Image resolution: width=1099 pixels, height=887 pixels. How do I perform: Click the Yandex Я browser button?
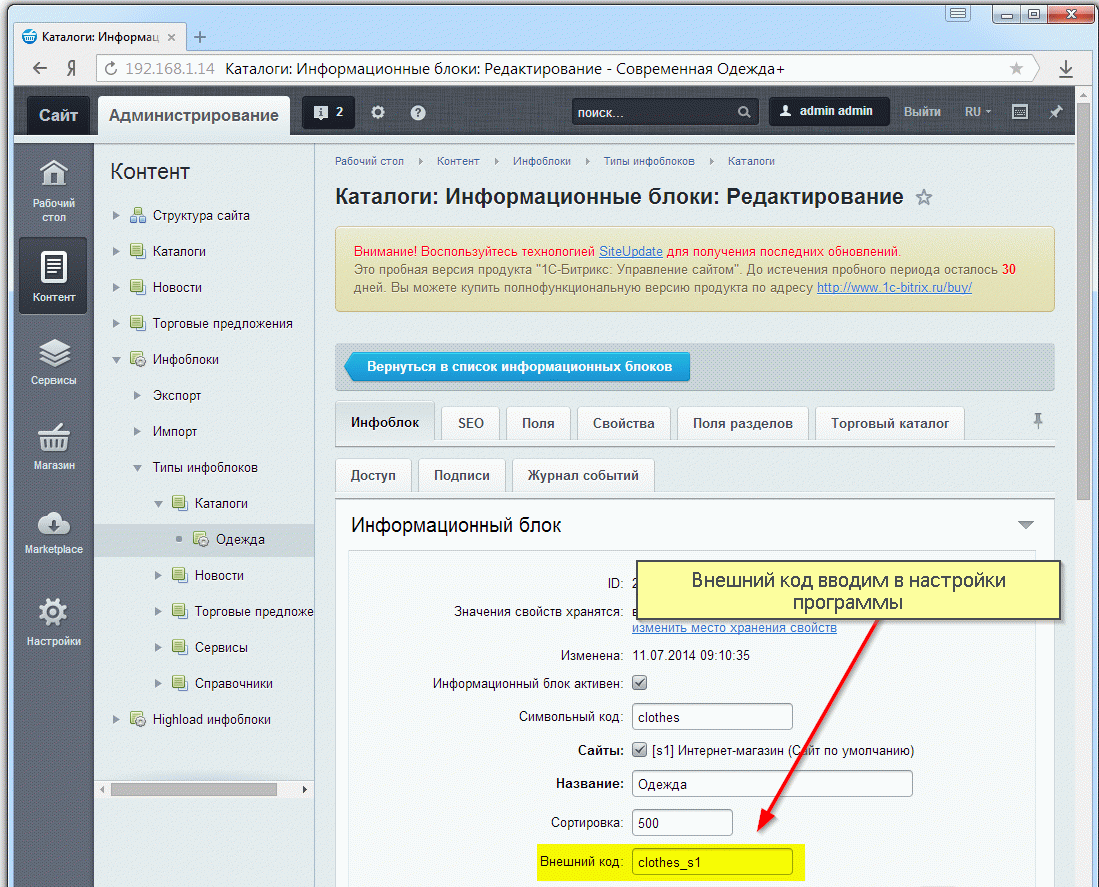pos(71,68)
